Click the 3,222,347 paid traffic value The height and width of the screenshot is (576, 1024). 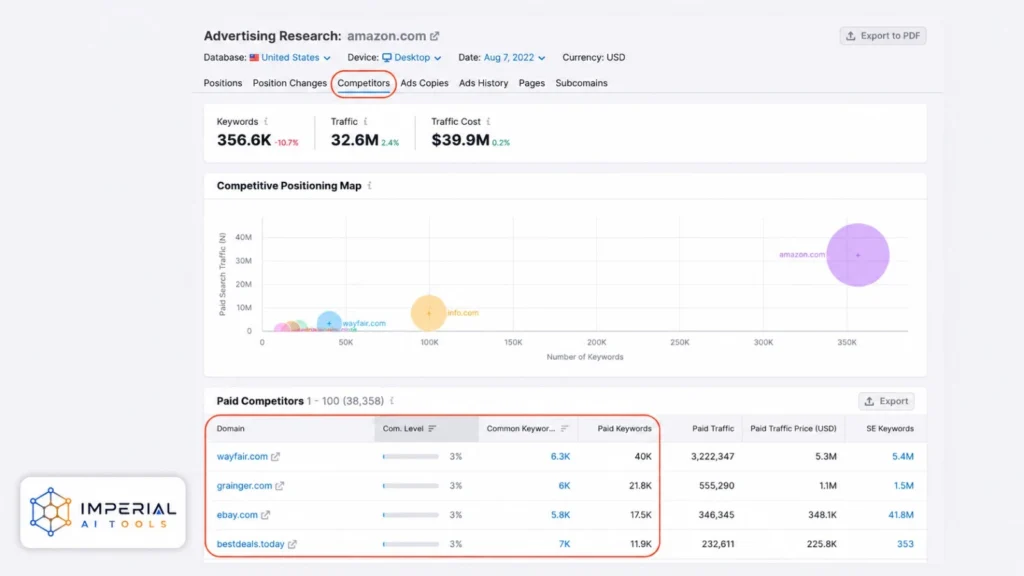(x=712, y=456)
